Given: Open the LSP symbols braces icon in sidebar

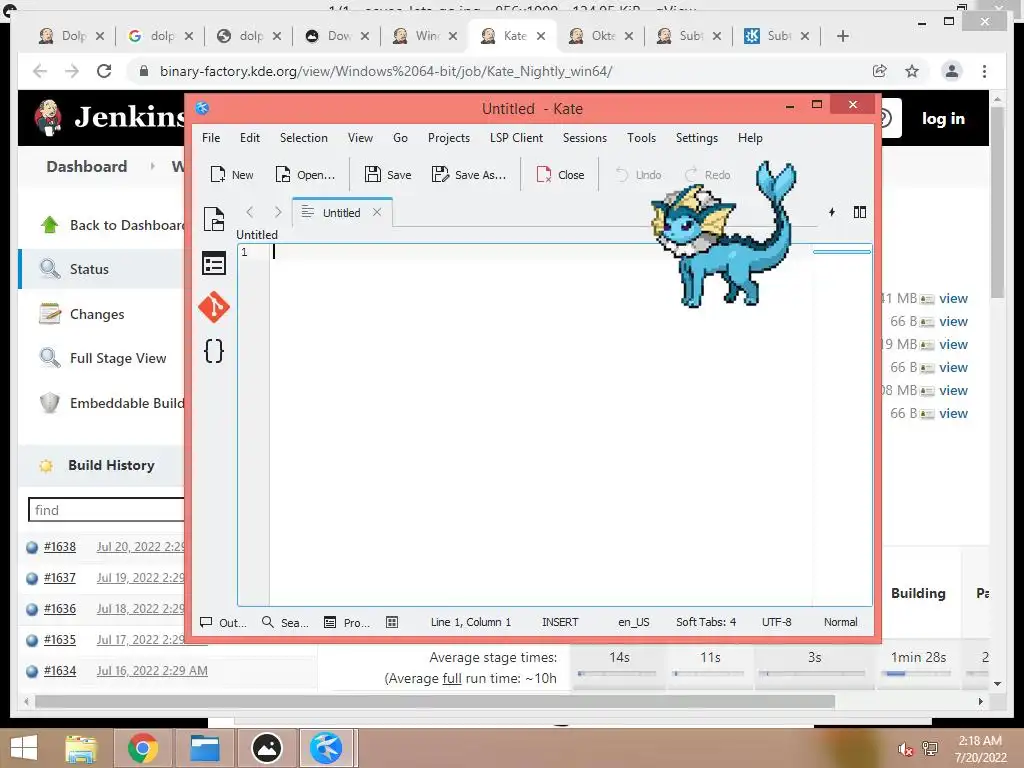Looking at the screenshot, I should 214,351.
